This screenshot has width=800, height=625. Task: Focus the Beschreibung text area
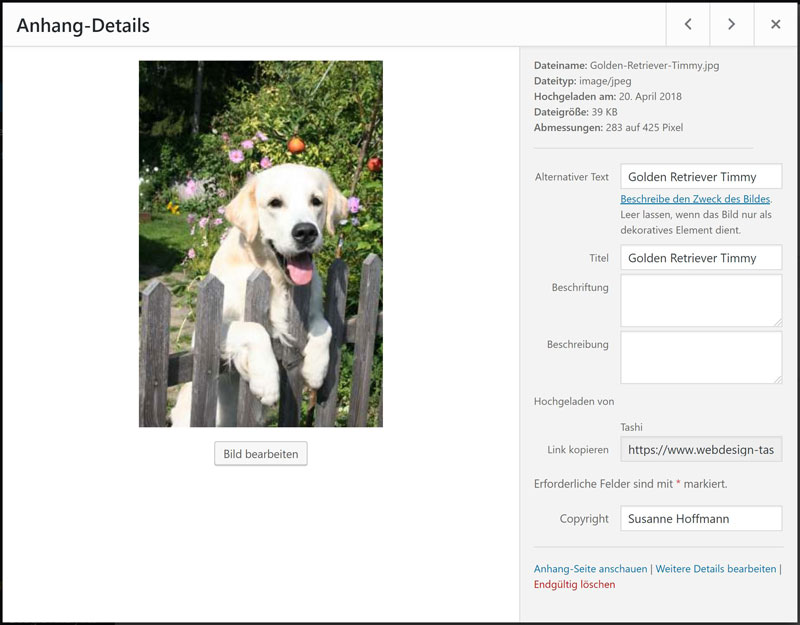tap(701, 357)
